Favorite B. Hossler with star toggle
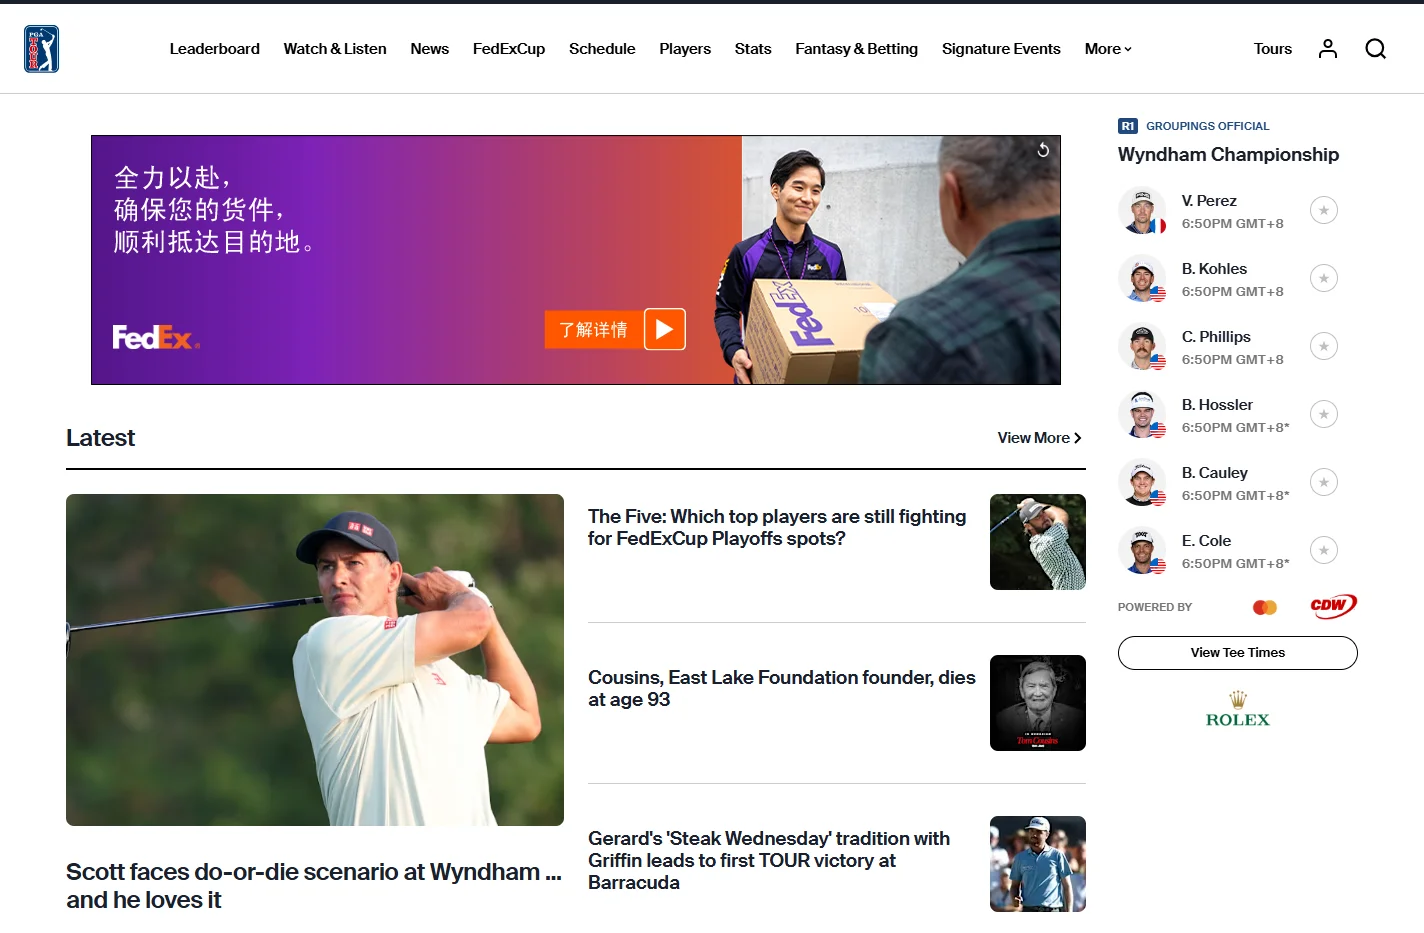 pos(1324,414)
